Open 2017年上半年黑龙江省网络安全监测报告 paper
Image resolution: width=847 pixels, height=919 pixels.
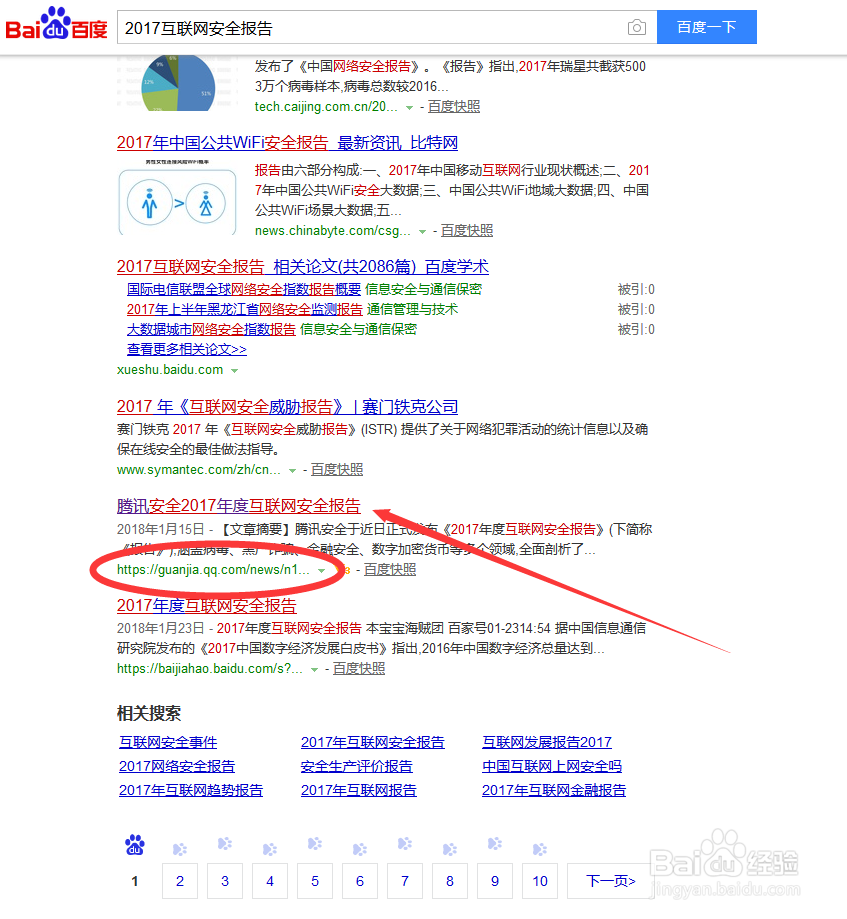coord(244,309)
